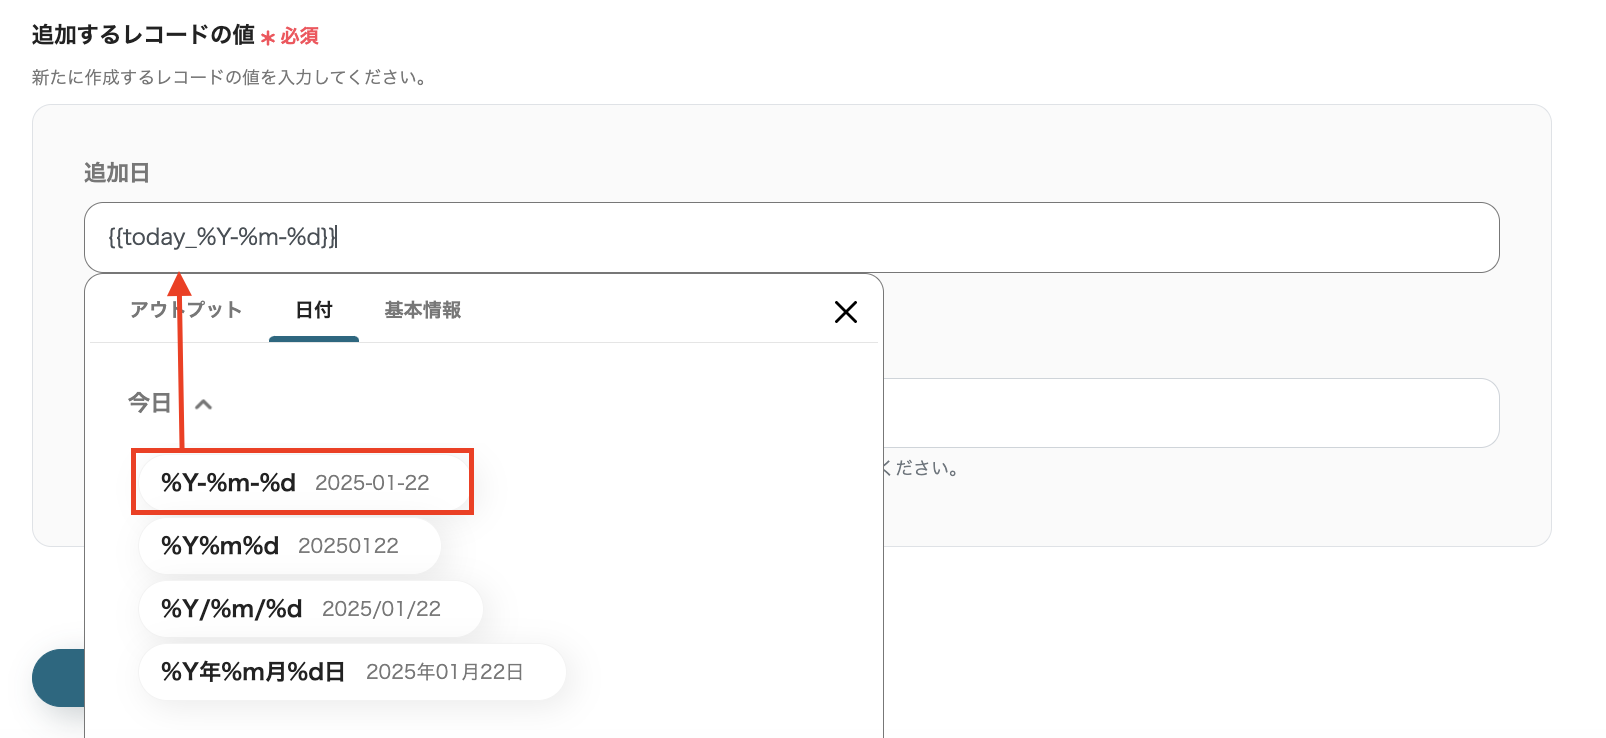Open the 基本情報 tab
1606x738 pixels.
(423, 310)
